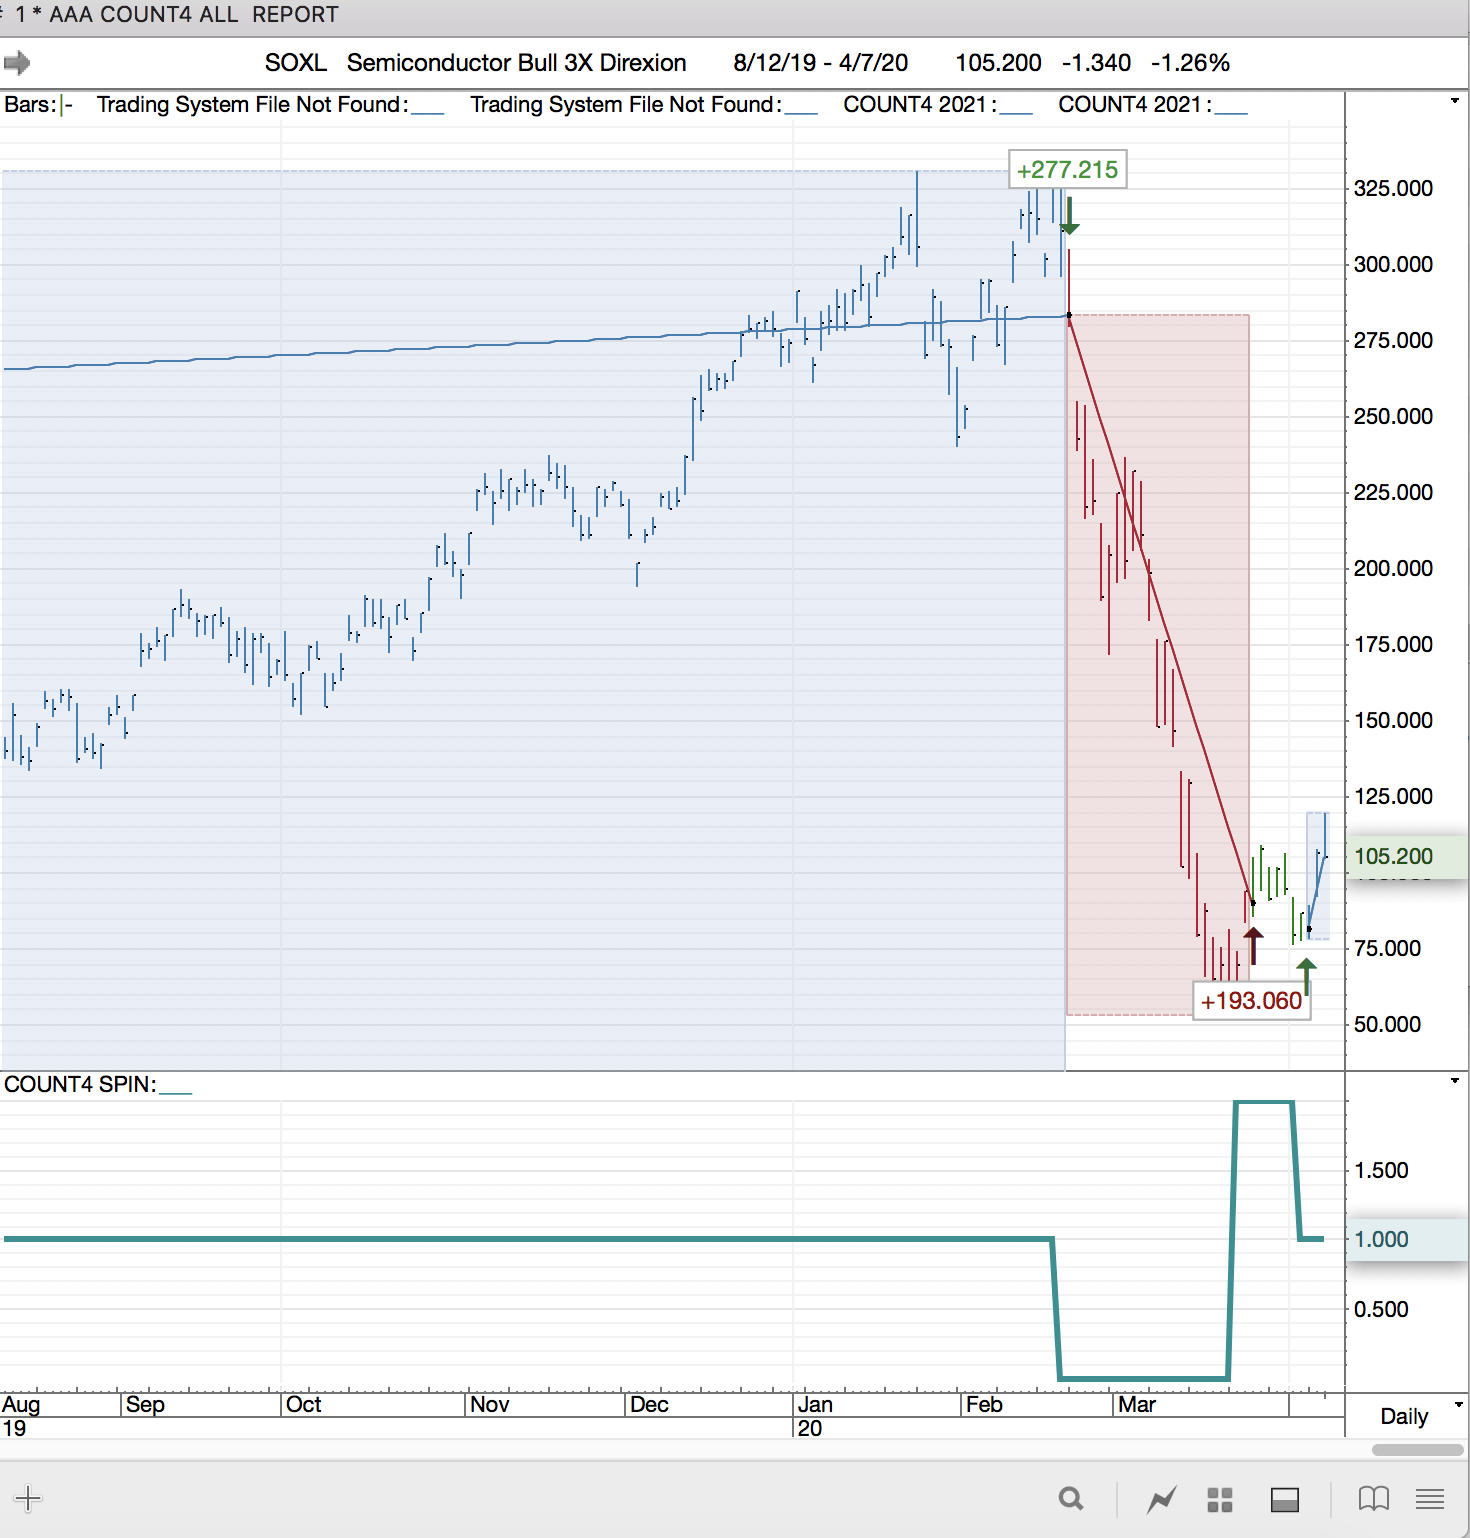Click the -1.340 price change value
The width and height of the screenshot is (1470, 1538).
[1096, 63]
